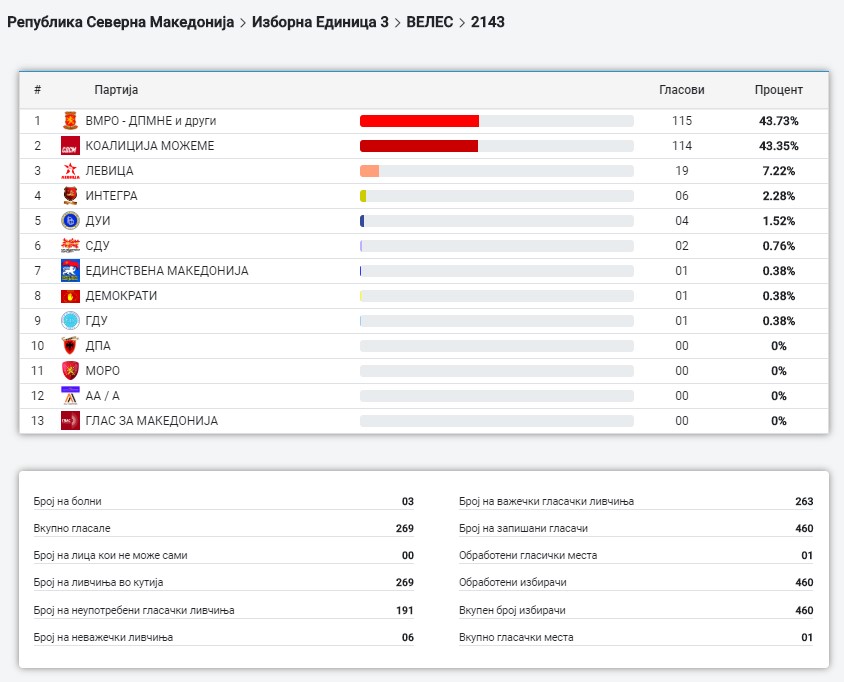Screen dimensions: 844x682
Task: Click the ДЕМОКРАТИ flag icon
Action: pyautogui.click(x=70, y=296)
